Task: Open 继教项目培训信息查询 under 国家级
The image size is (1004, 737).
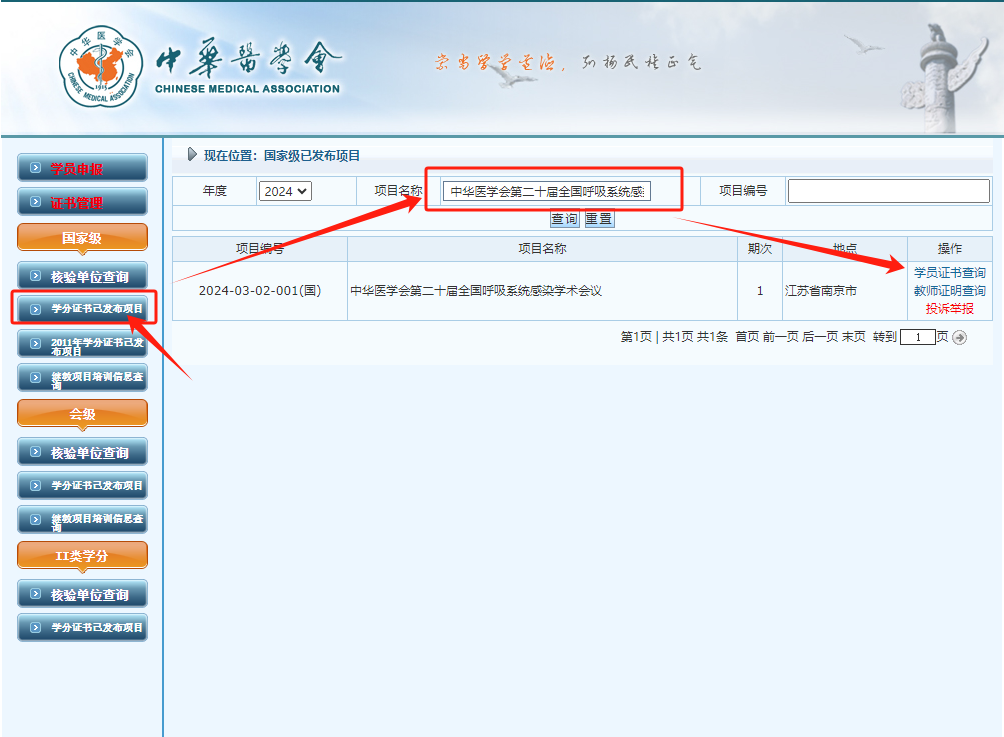Action: [81, 380]
